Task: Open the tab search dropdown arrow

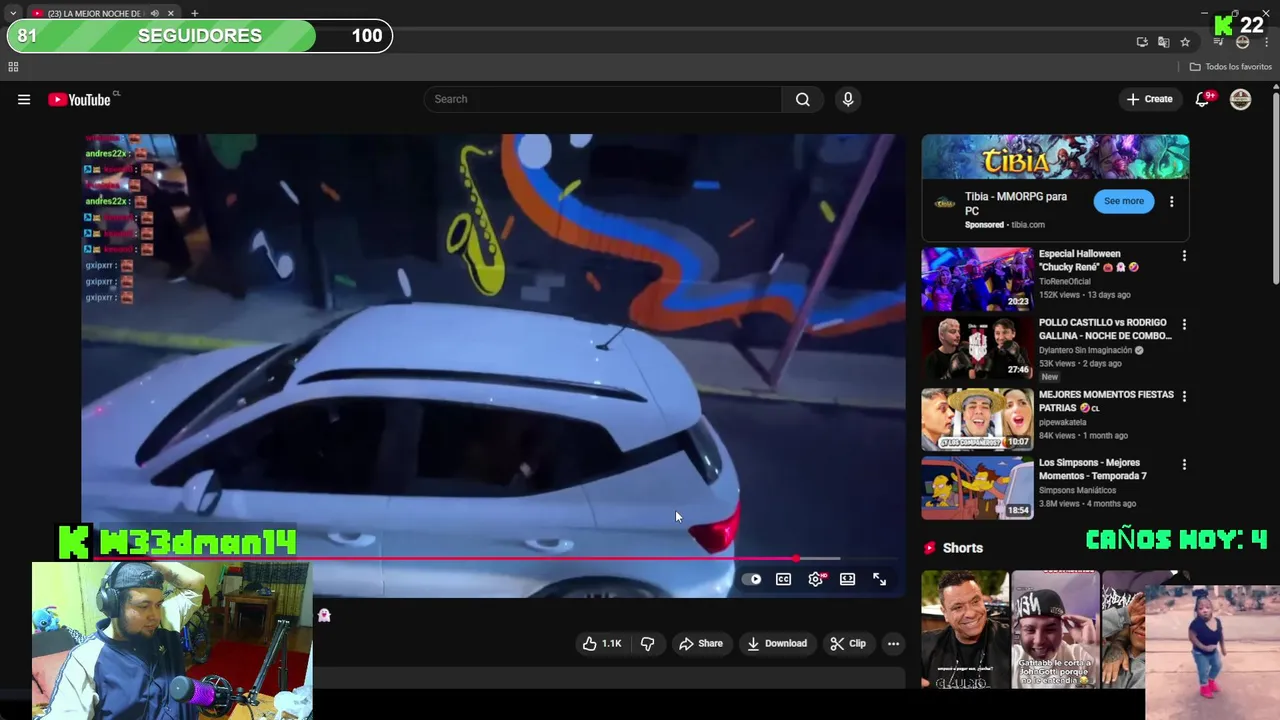Action: pos(13,13)
